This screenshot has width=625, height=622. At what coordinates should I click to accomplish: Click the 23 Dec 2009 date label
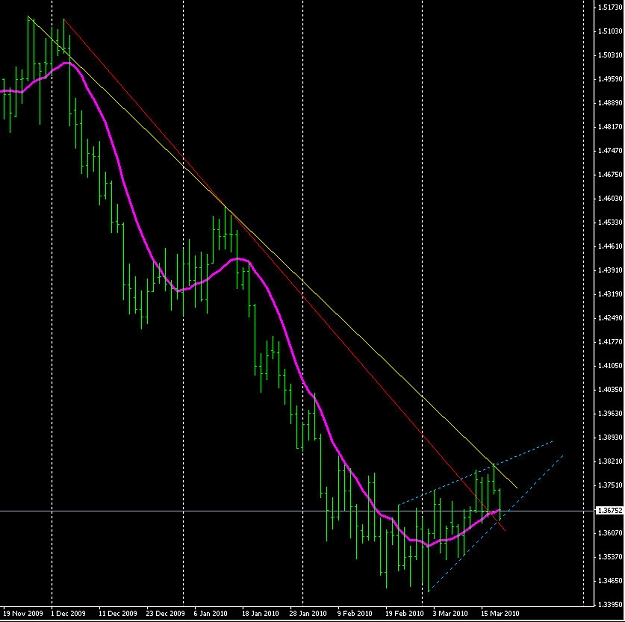[x=165, y=613]
